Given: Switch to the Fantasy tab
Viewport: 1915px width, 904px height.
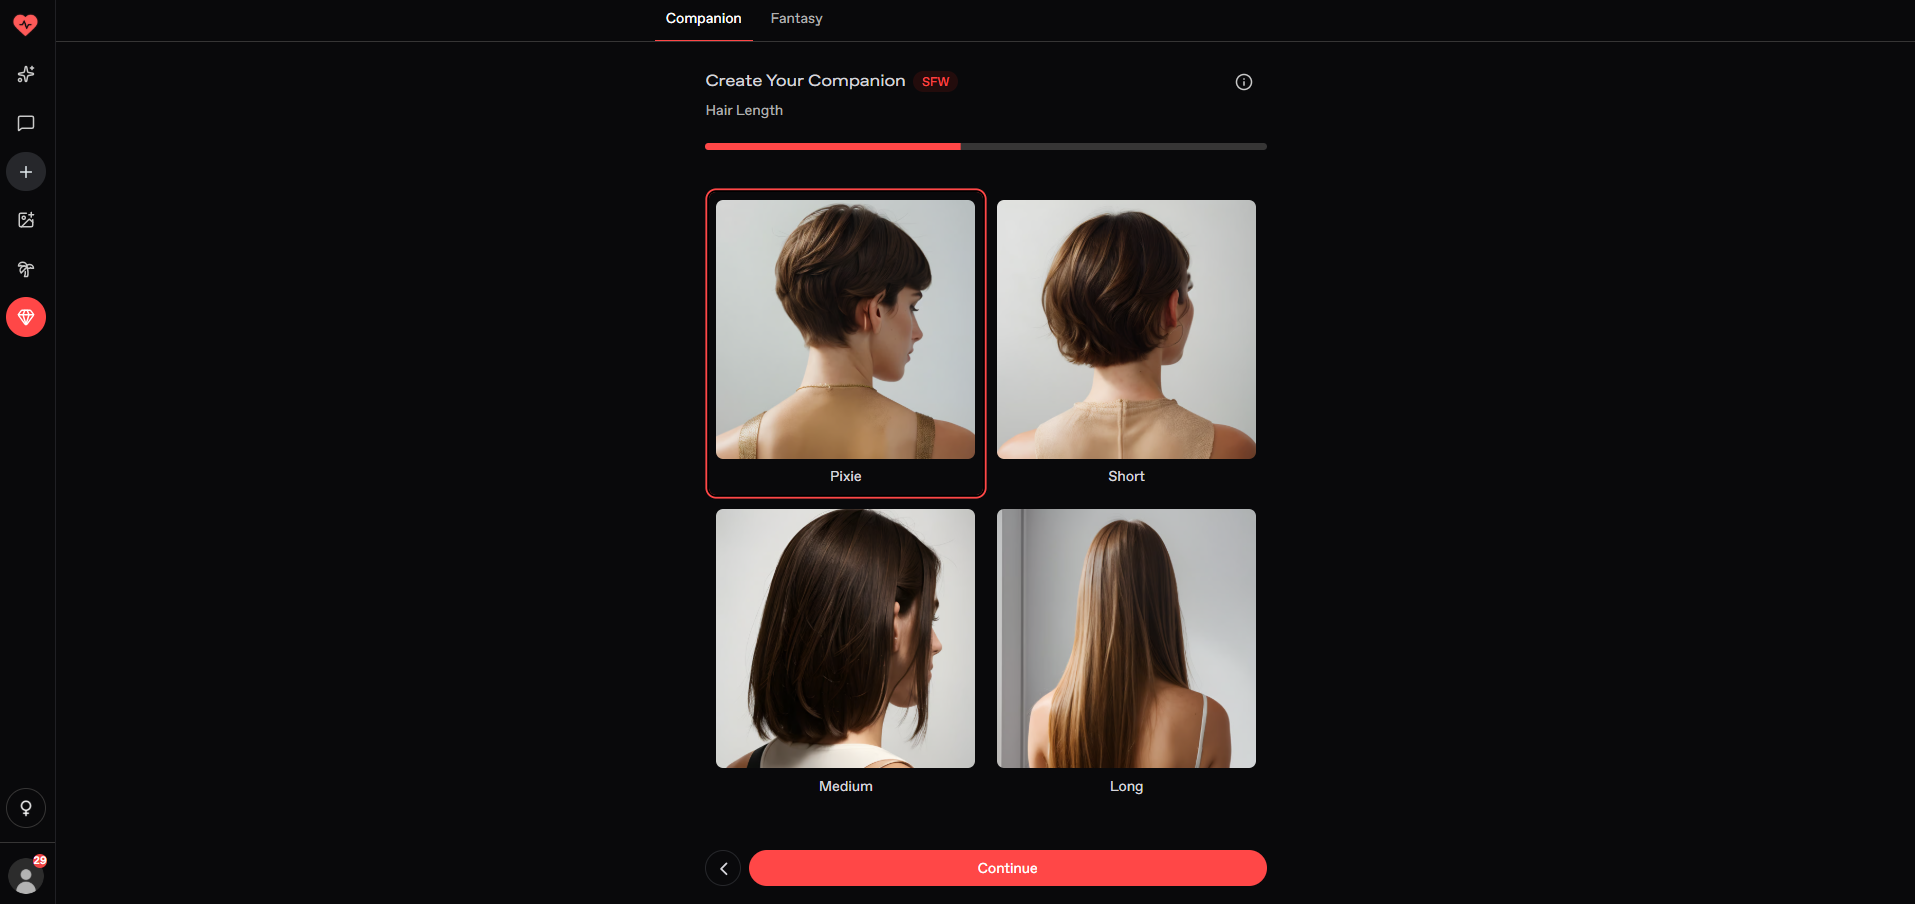Looking at the screenshot, I should 796,19.
